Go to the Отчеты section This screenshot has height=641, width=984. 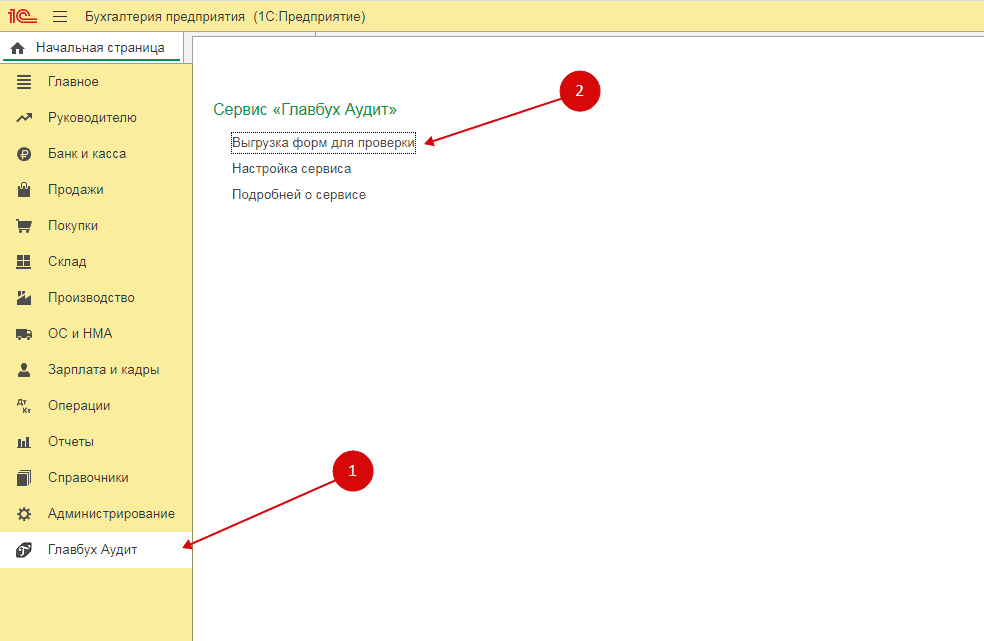70,442
